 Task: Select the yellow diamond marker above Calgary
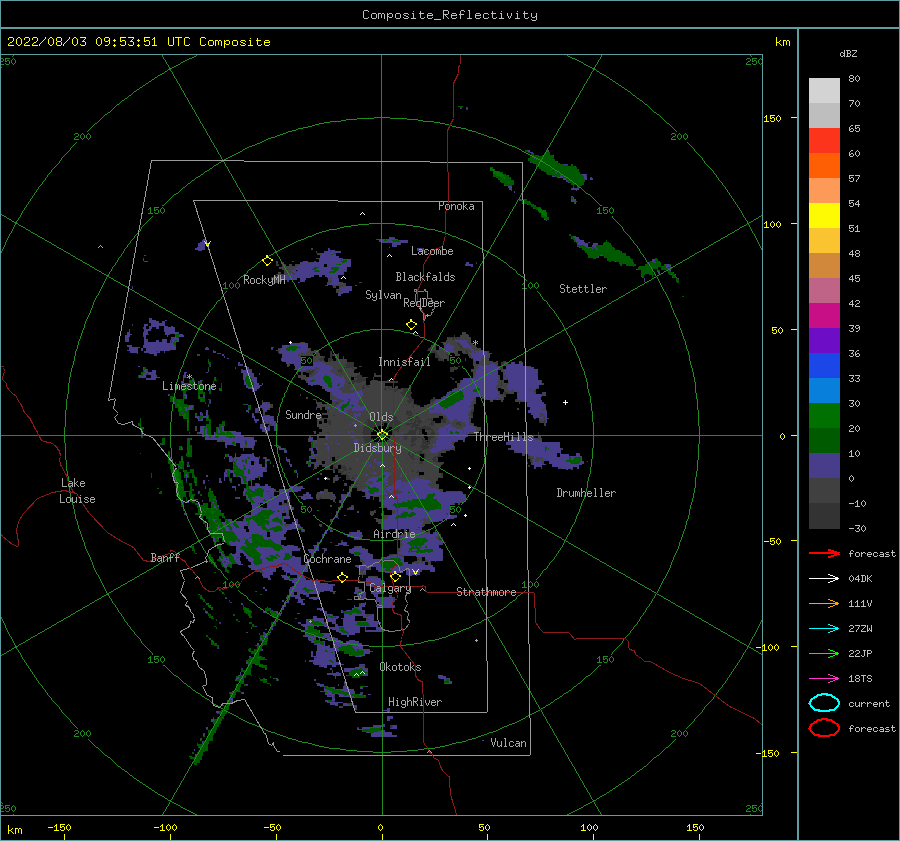pos(395,576)
